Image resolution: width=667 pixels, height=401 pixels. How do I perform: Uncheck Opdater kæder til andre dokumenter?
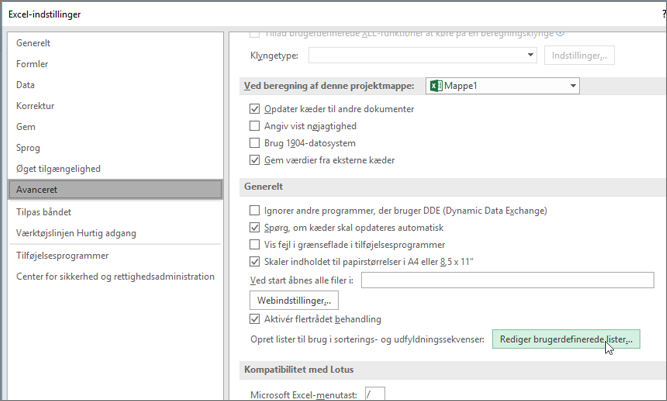(254, 109)
